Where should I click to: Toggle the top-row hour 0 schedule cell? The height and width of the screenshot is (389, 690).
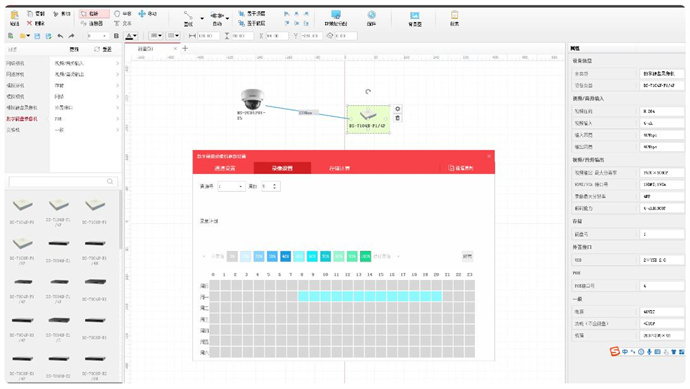click(x=214, y=286)
